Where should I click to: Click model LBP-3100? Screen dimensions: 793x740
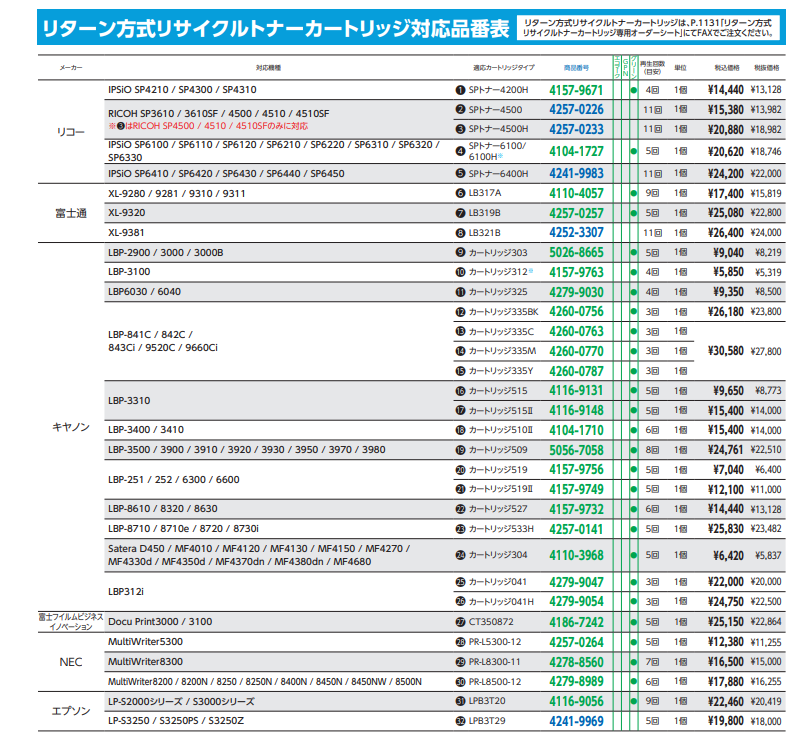point(129,272)
